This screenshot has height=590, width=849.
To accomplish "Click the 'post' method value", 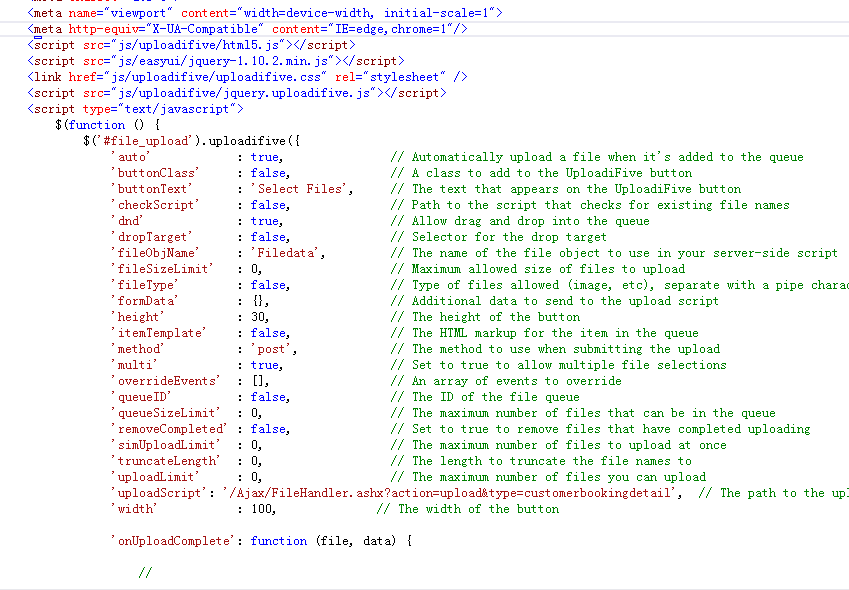I will pyautogui.click(x=271, y=349).
